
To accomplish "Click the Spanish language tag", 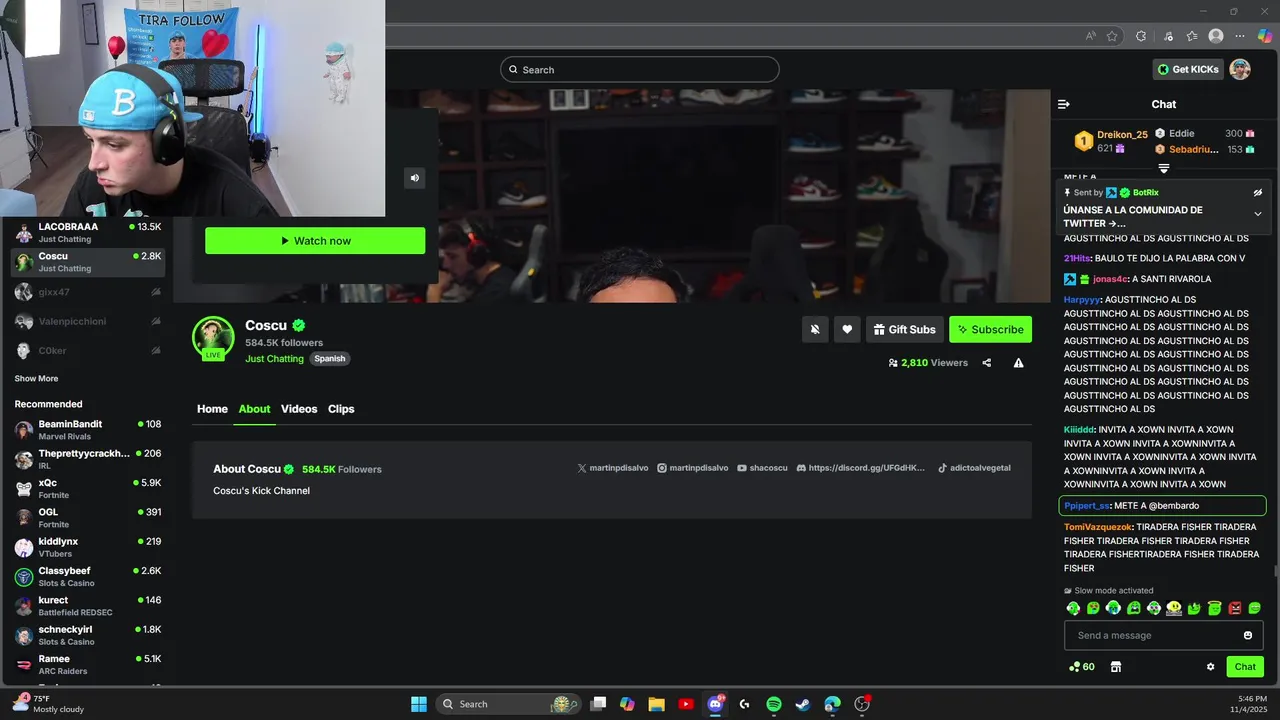I will [x=329, y=359].
